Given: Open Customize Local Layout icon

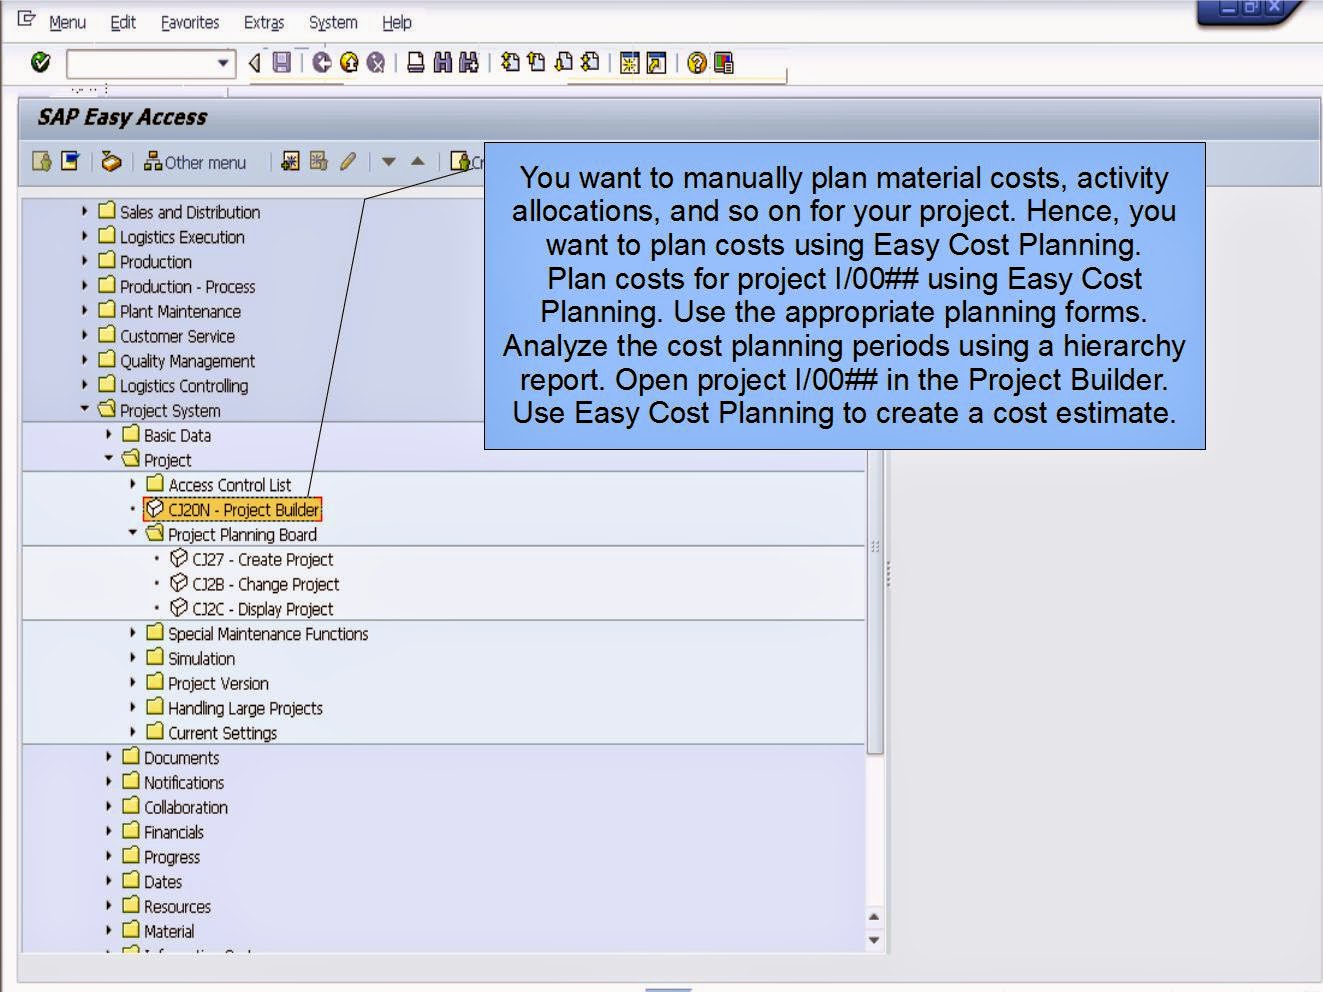Looking at the screenshot, I should tap(723, 63).
